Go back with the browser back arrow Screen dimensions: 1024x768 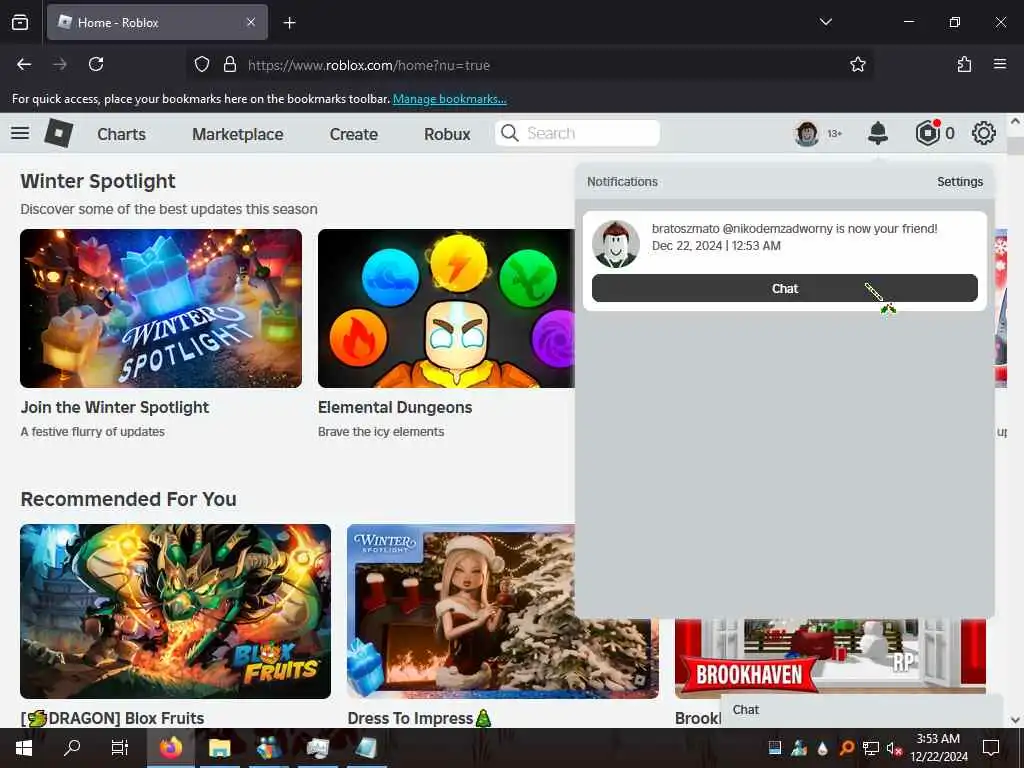coord(24,64)
